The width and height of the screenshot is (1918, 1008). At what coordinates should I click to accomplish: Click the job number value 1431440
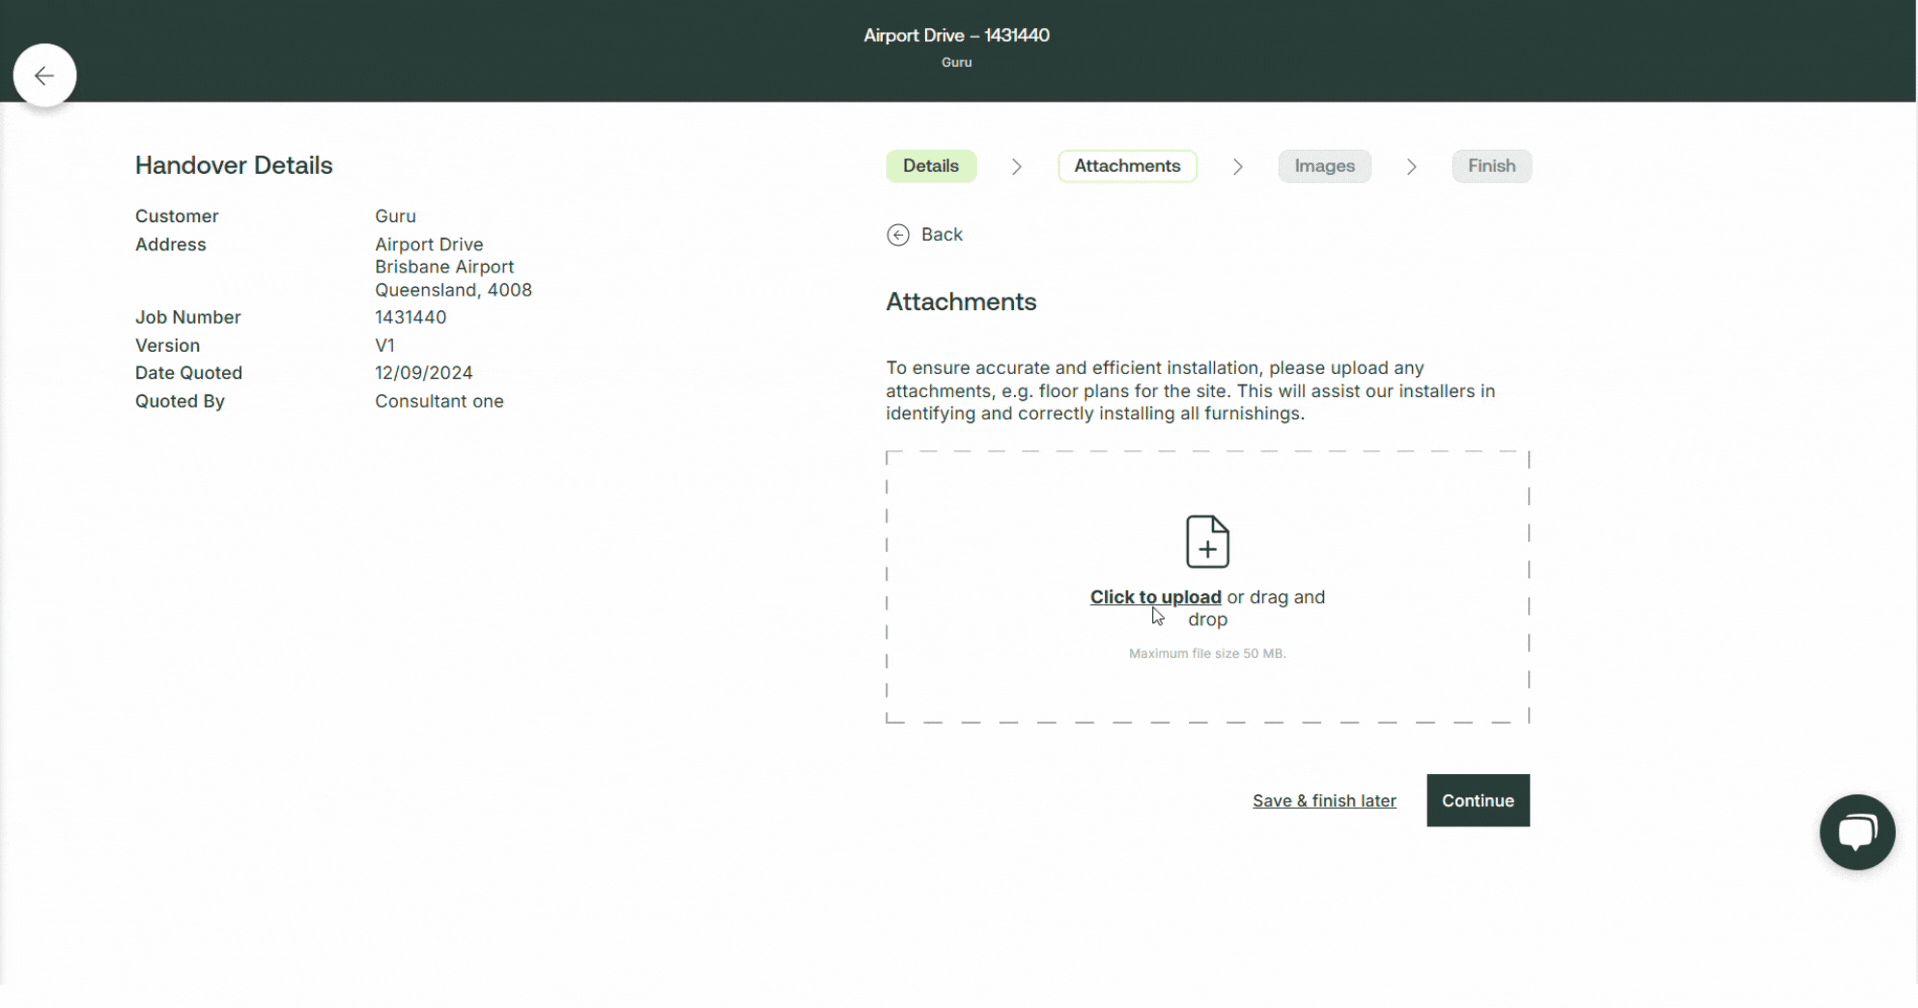pyautogui.click(x=410, y=317)
